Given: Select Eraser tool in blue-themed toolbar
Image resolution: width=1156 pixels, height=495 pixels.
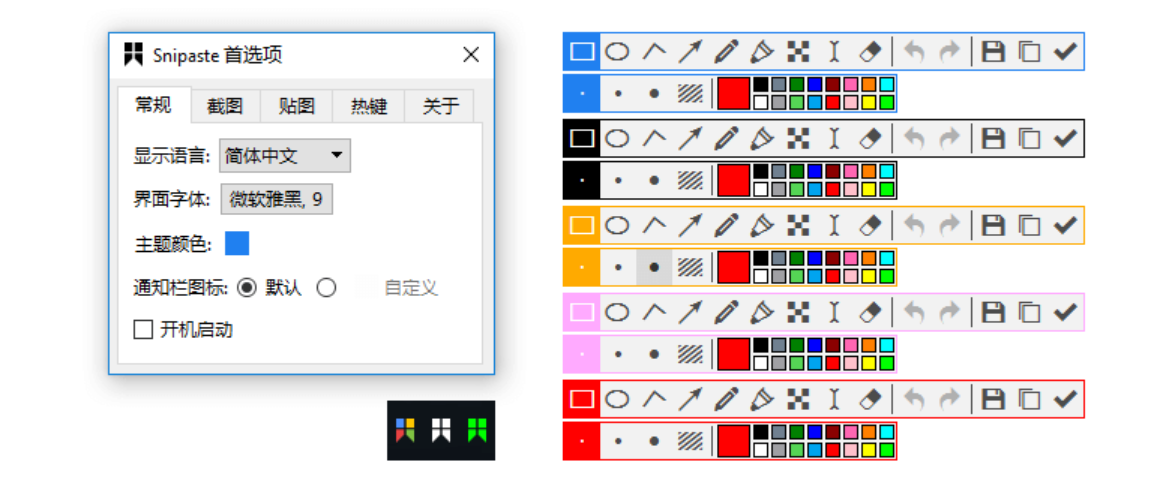Looking at the screenshot, I should [x=871, y=52].
